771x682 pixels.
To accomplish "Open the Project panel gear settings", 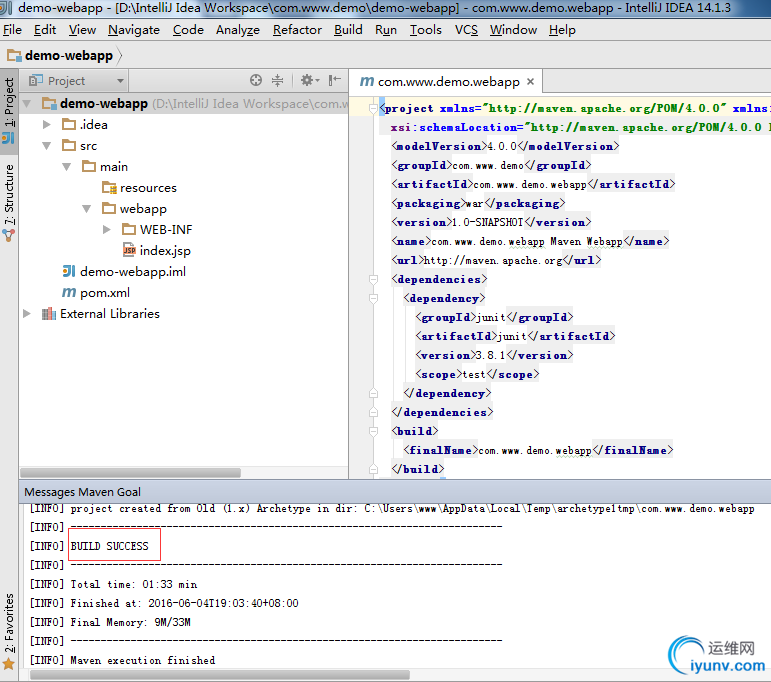I will point(310,80).
